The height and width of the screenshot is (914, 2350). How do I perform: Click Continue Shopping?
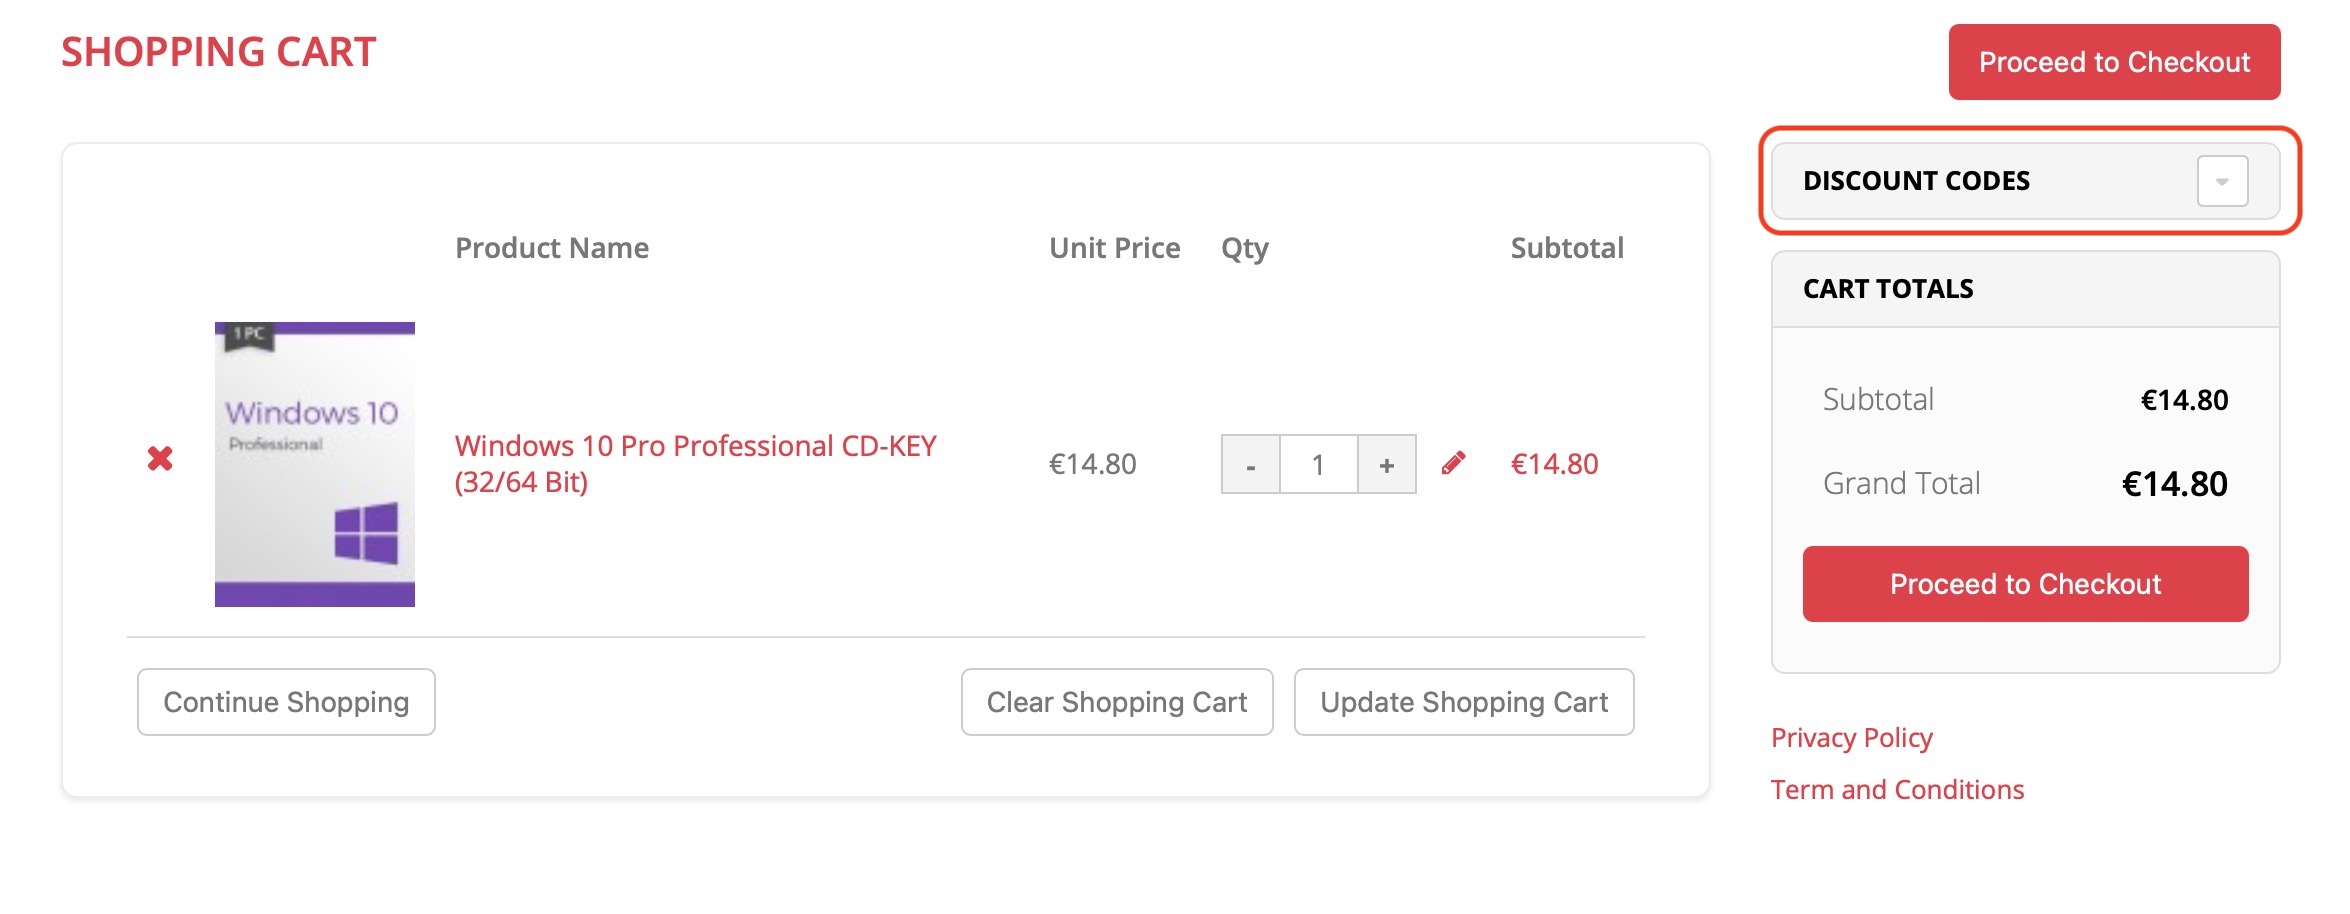[286, 702]
